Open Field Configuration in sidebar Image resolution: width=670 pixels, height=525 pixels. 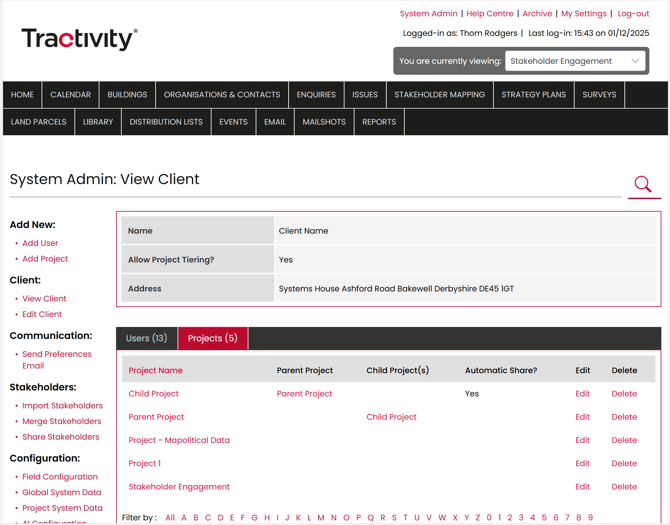[60, 477]
